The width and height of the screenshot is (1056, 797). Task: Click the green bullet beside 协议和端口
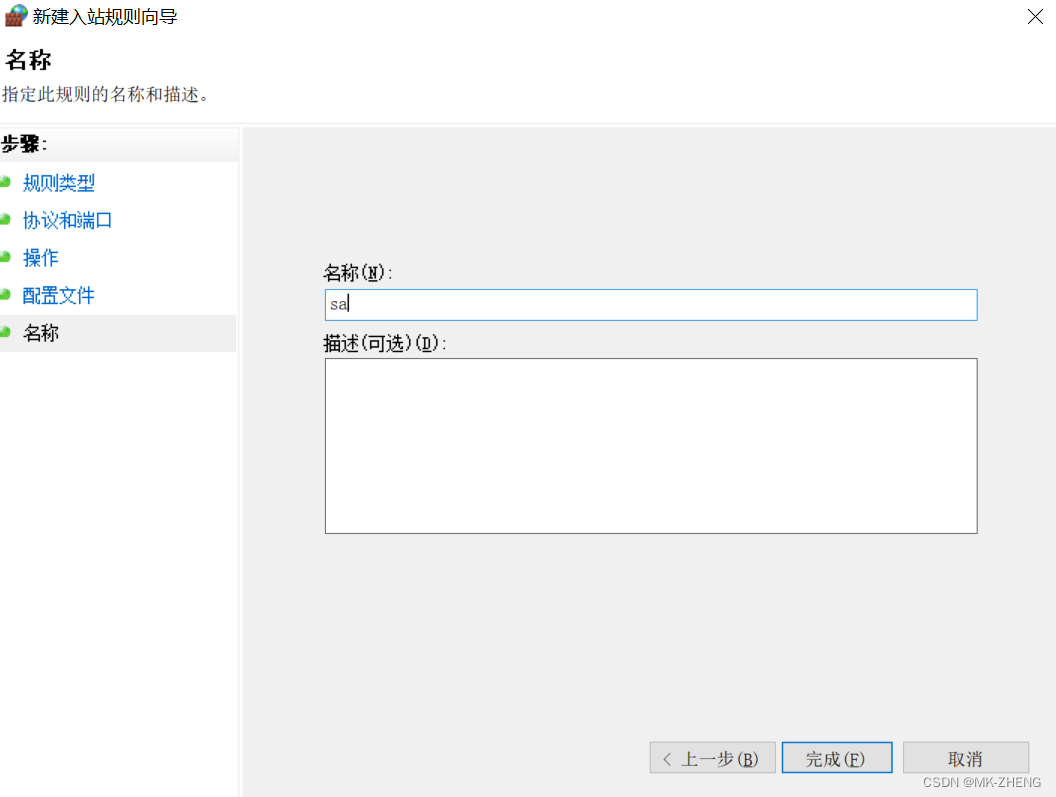[x=5, y=220]
